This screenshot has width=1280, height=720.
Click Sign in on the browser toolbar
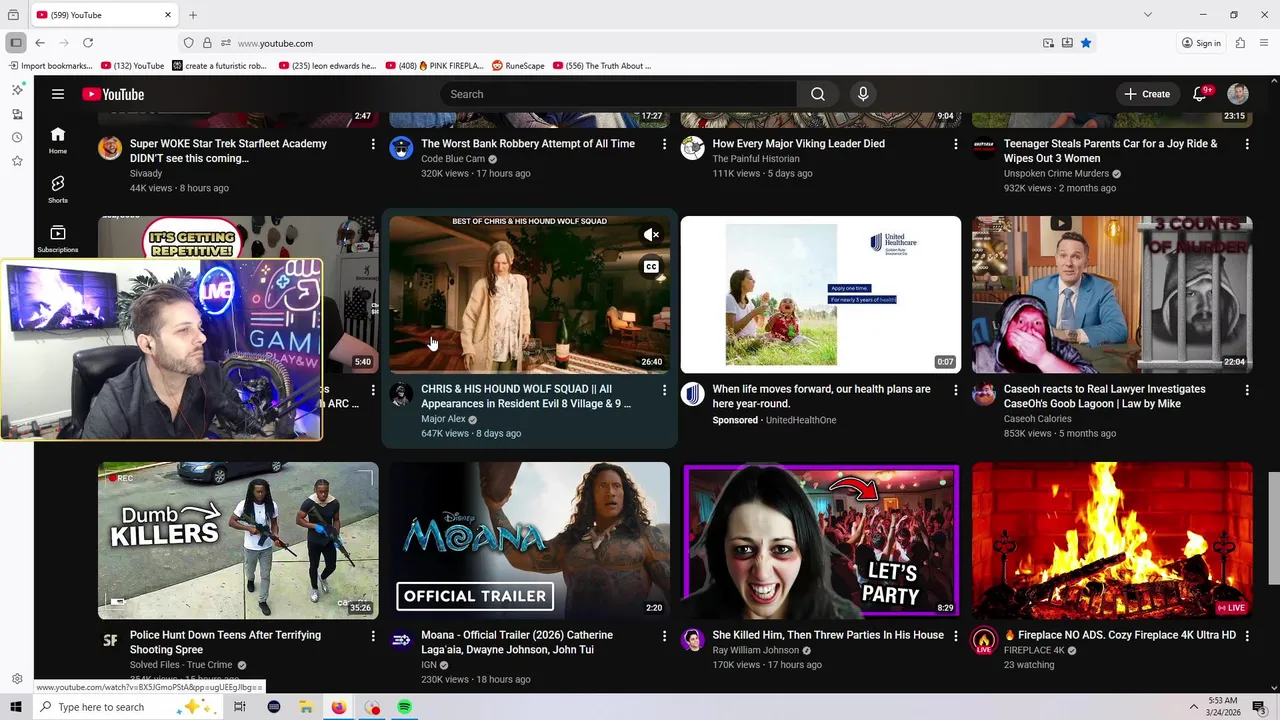pyautogui.click(x=1201, y=43)
